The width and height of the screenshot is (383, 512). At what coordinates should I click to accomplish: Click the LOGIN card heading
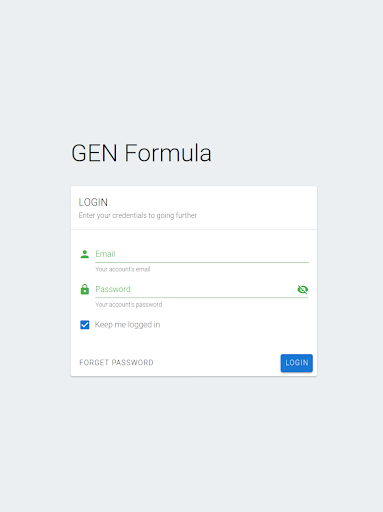93,202
